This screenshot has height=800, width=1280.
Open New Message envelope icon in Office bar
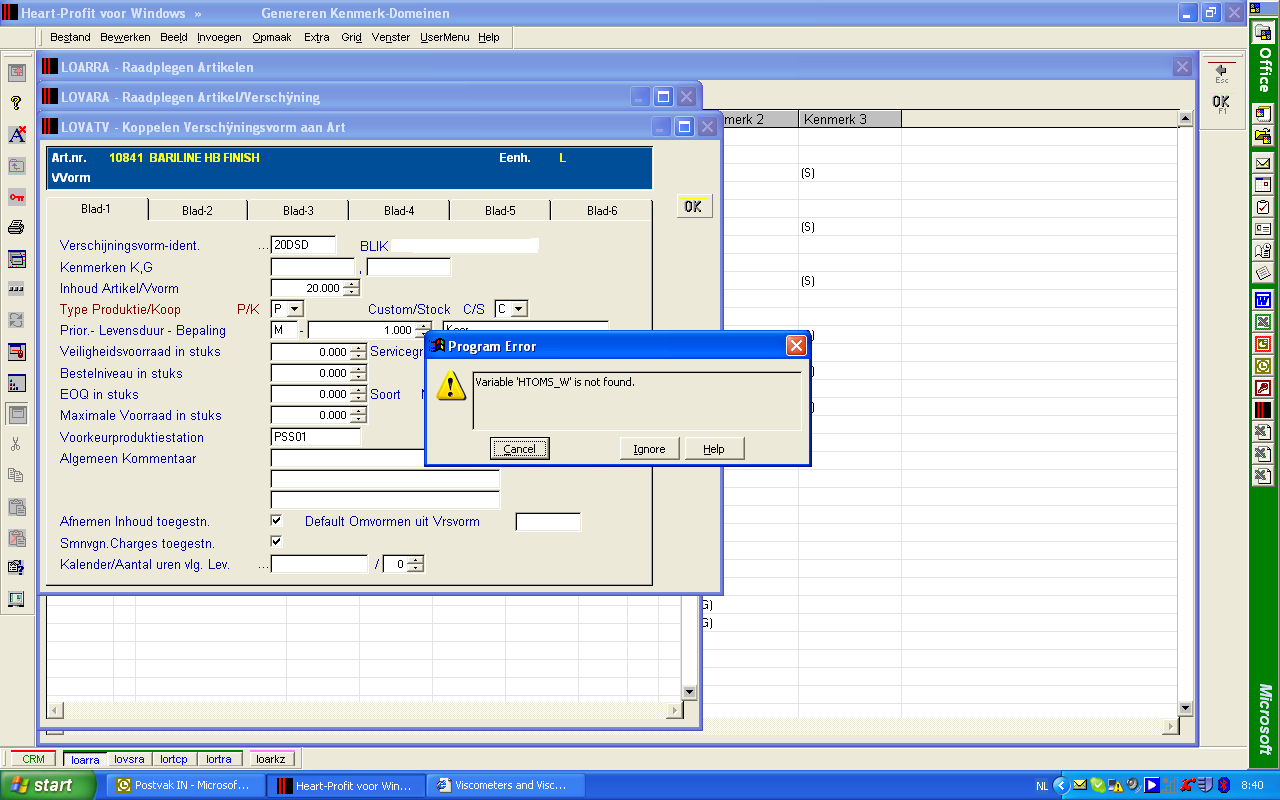[1263, 163]
